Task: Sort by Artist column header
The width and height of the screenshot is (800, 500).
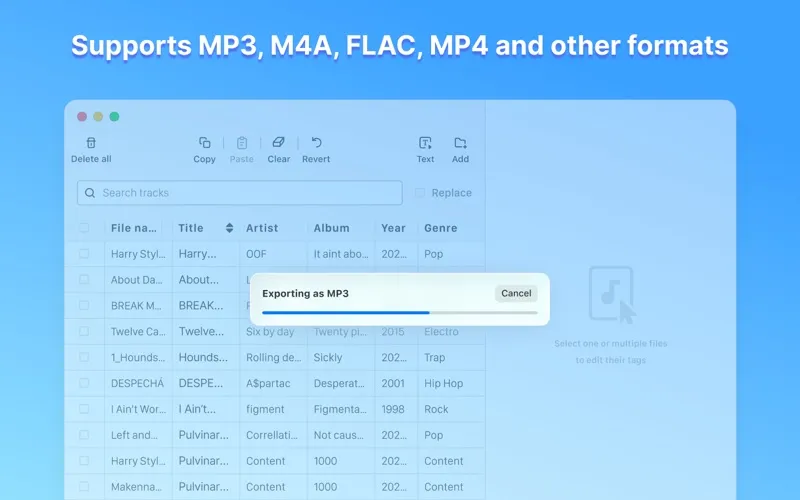Action: point(262,228)
